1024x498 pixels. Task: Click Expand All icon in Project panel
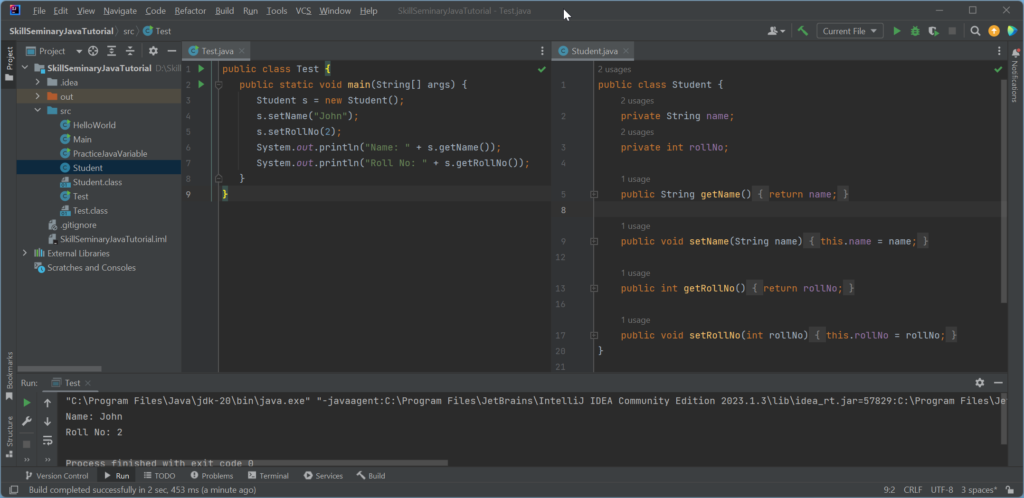(112, 51)
